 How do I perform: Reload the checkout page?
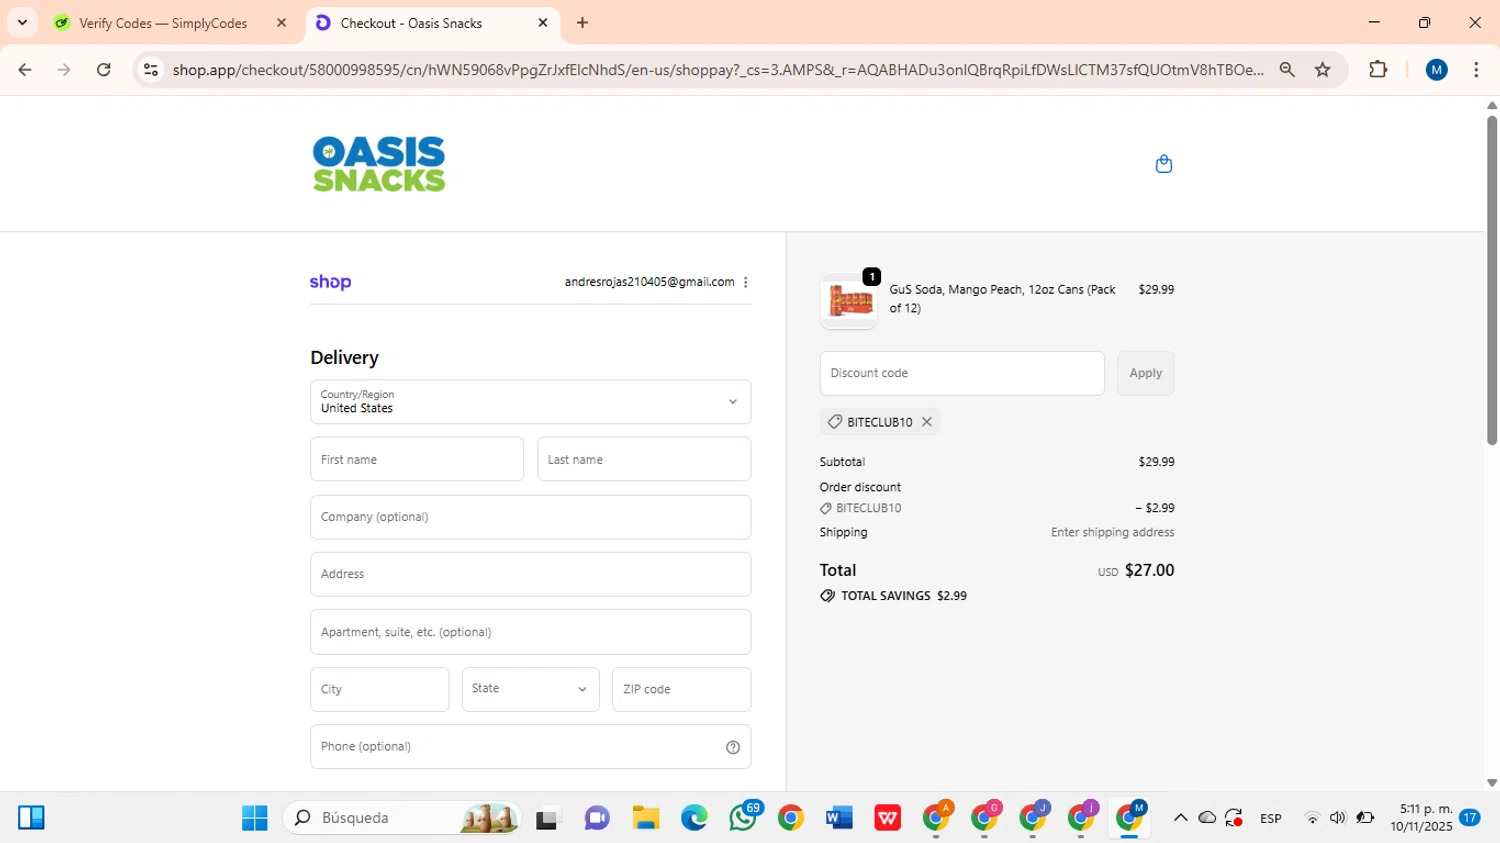tap(104, 69)
